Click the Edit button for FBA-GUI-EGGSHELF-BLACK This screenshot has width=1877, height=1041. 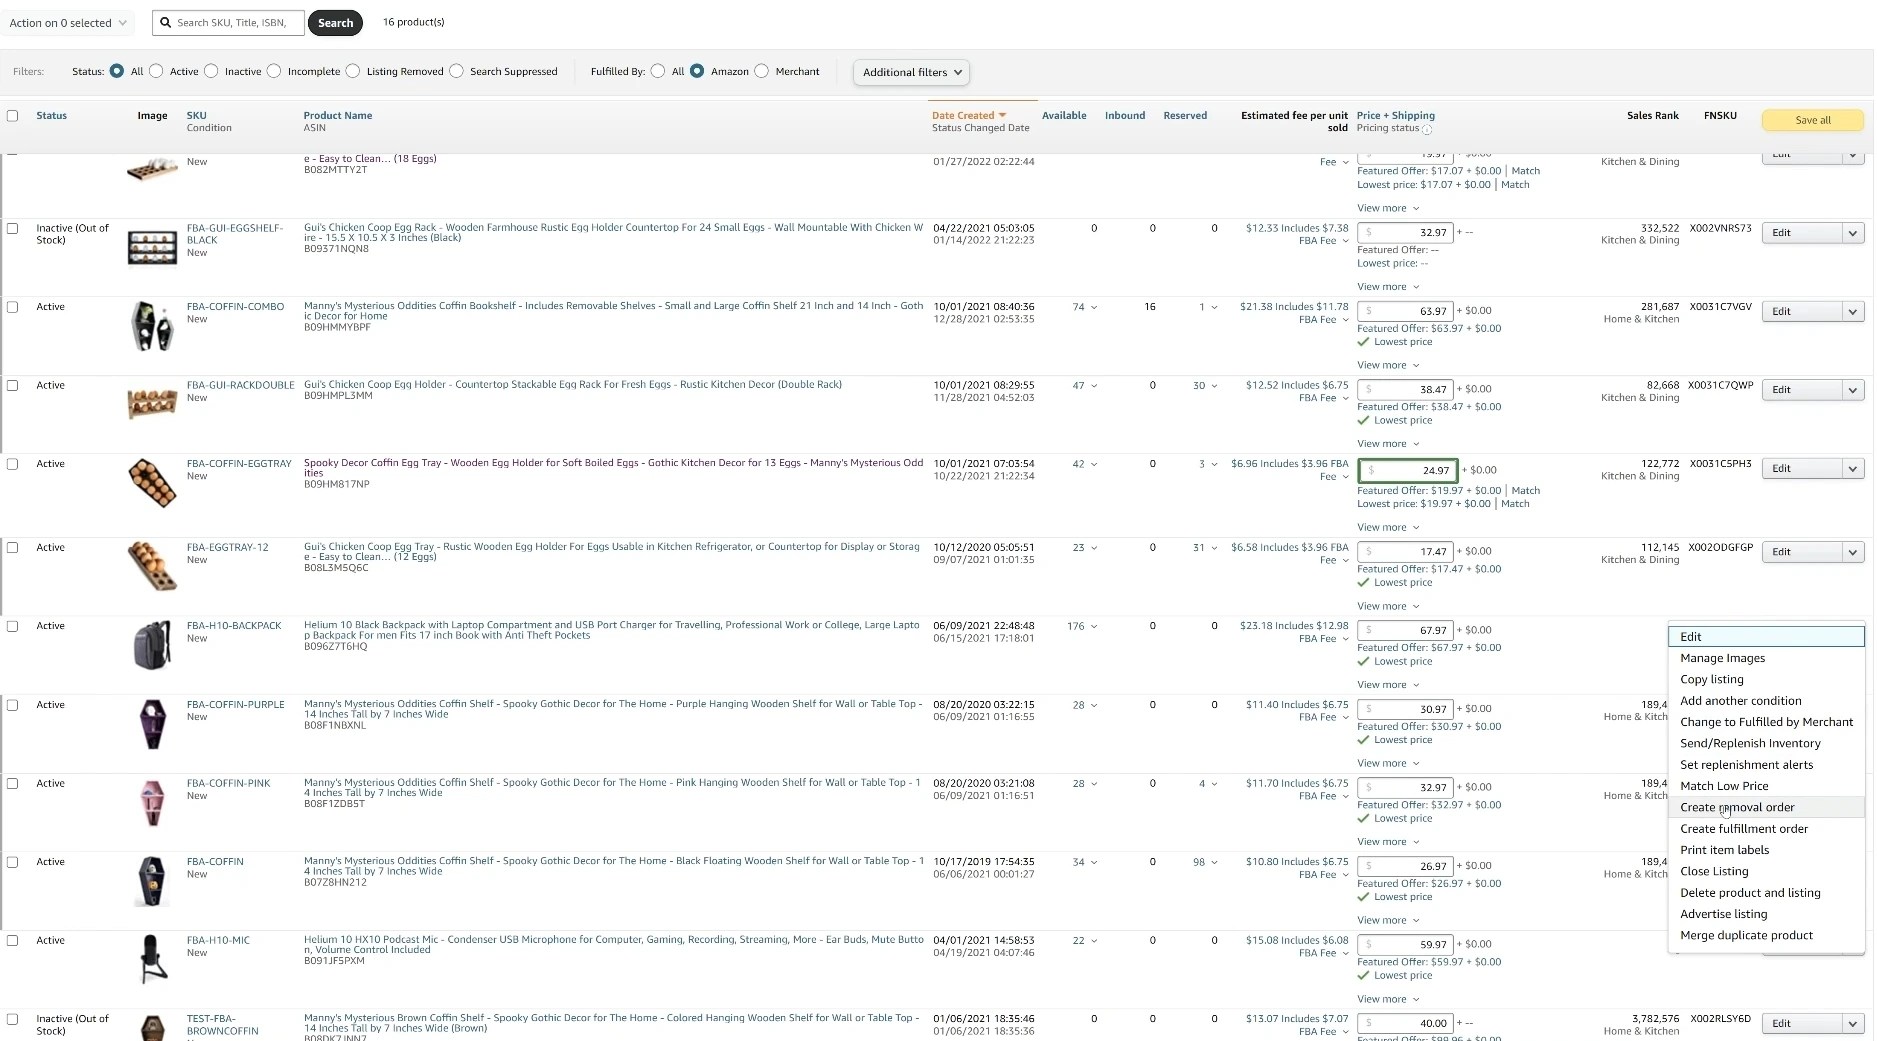1801,233
